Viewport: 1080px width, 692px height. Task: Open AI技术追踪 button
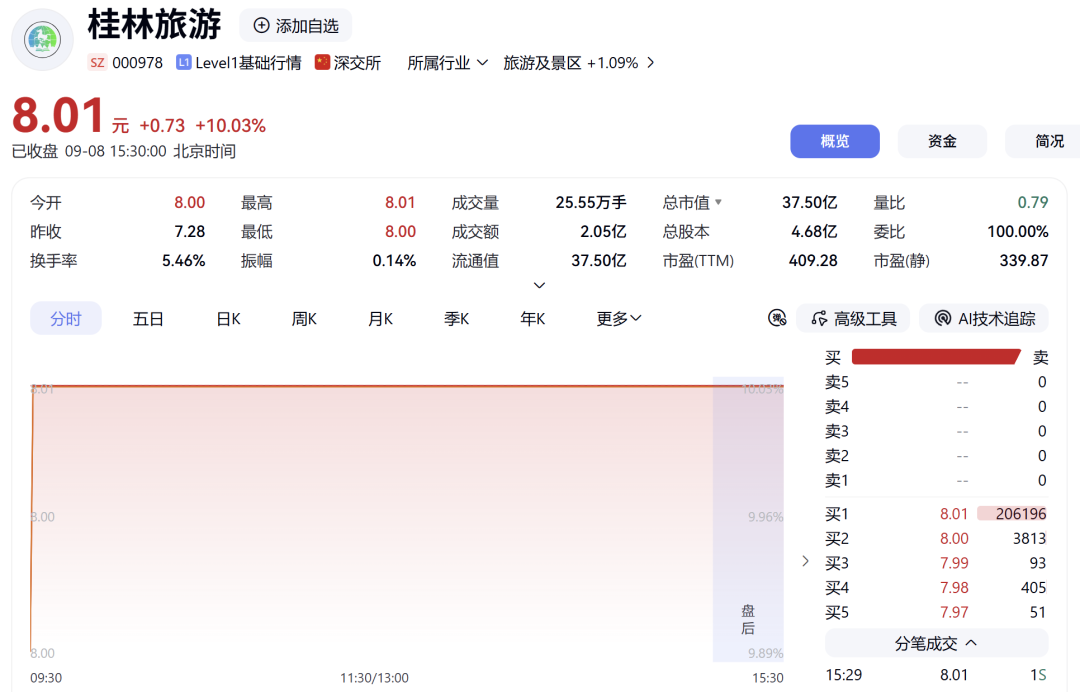984,319
